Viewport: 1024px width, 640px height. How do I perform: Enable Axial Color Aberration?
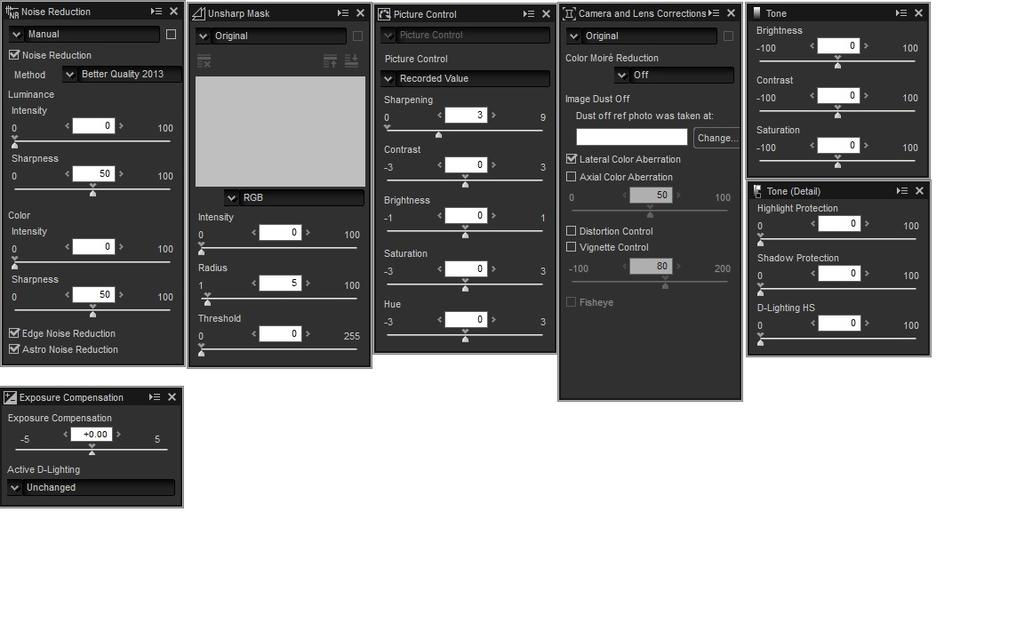coord(571,177)
